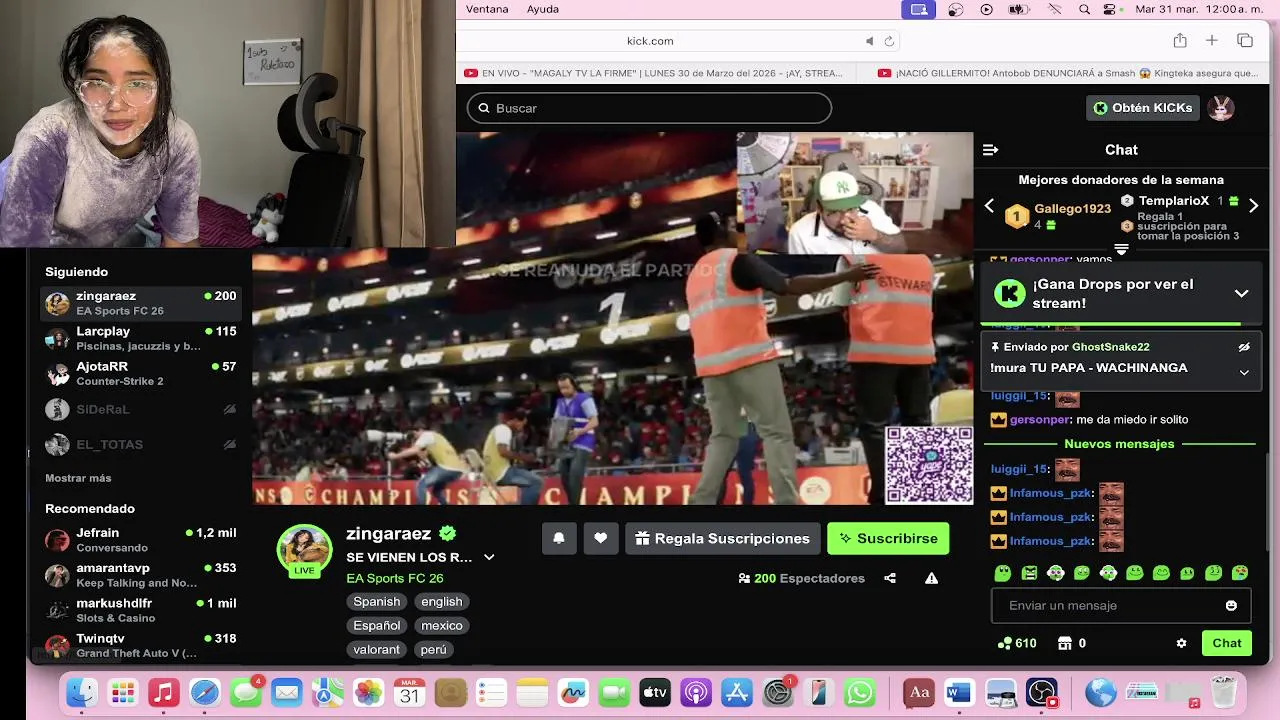
Task: Show next top donor with right arrow
Action: tap(1253, 205)
